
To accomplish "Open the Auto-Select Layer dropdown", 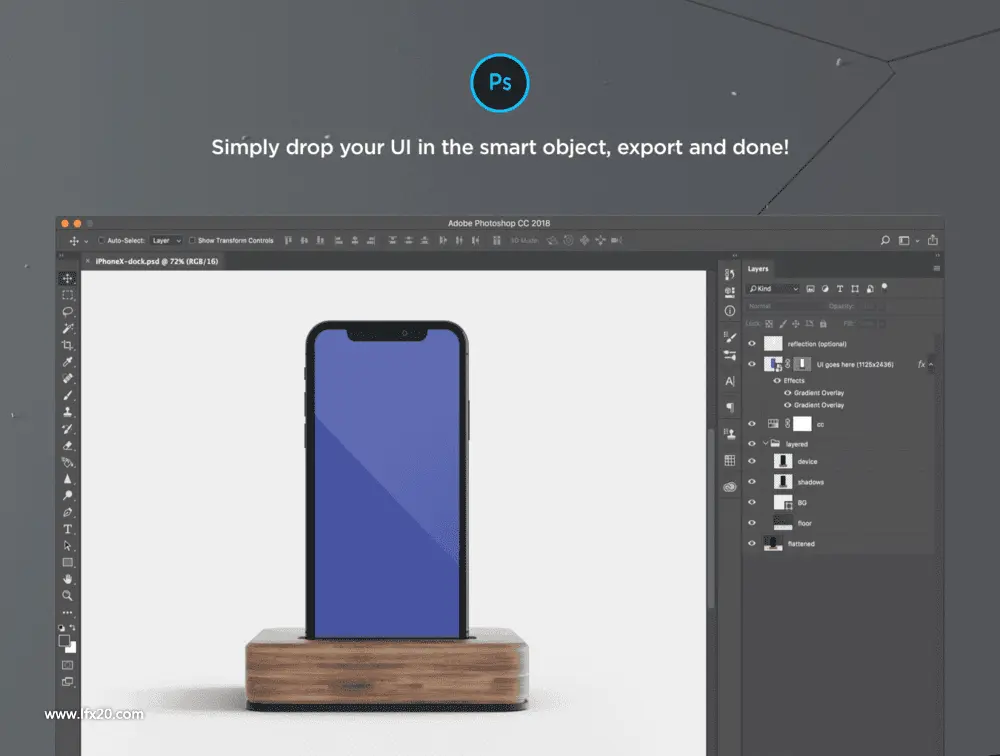I will coord(166,241).
